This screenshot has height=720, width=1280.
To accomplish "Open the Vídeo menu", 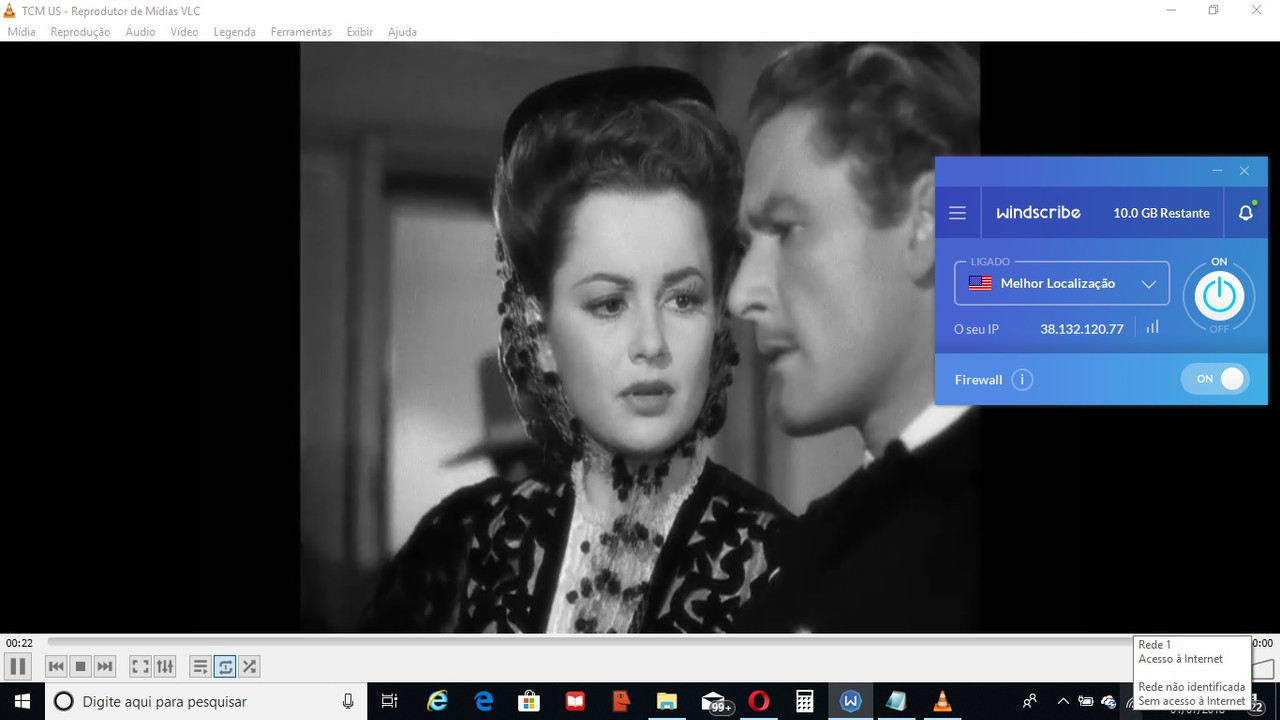I will 184,32.
